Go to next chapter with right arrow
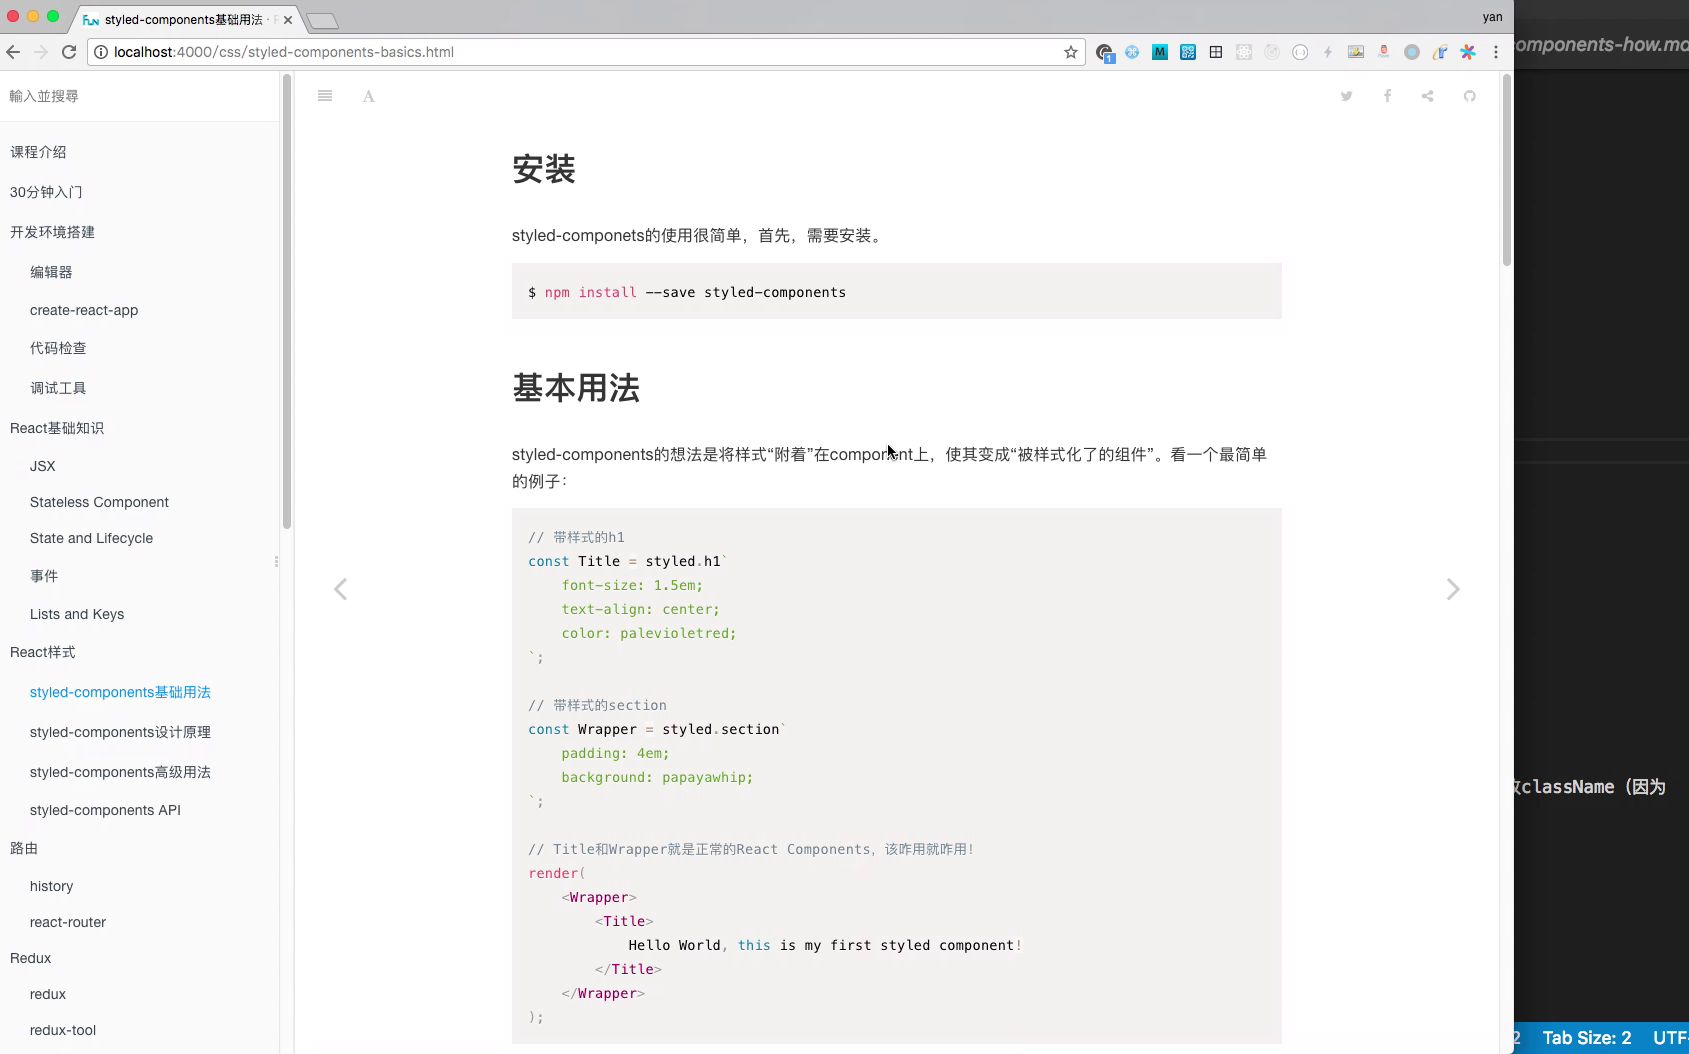The height and width of the screenshot is (1054, 1689). pos(1453,589)
